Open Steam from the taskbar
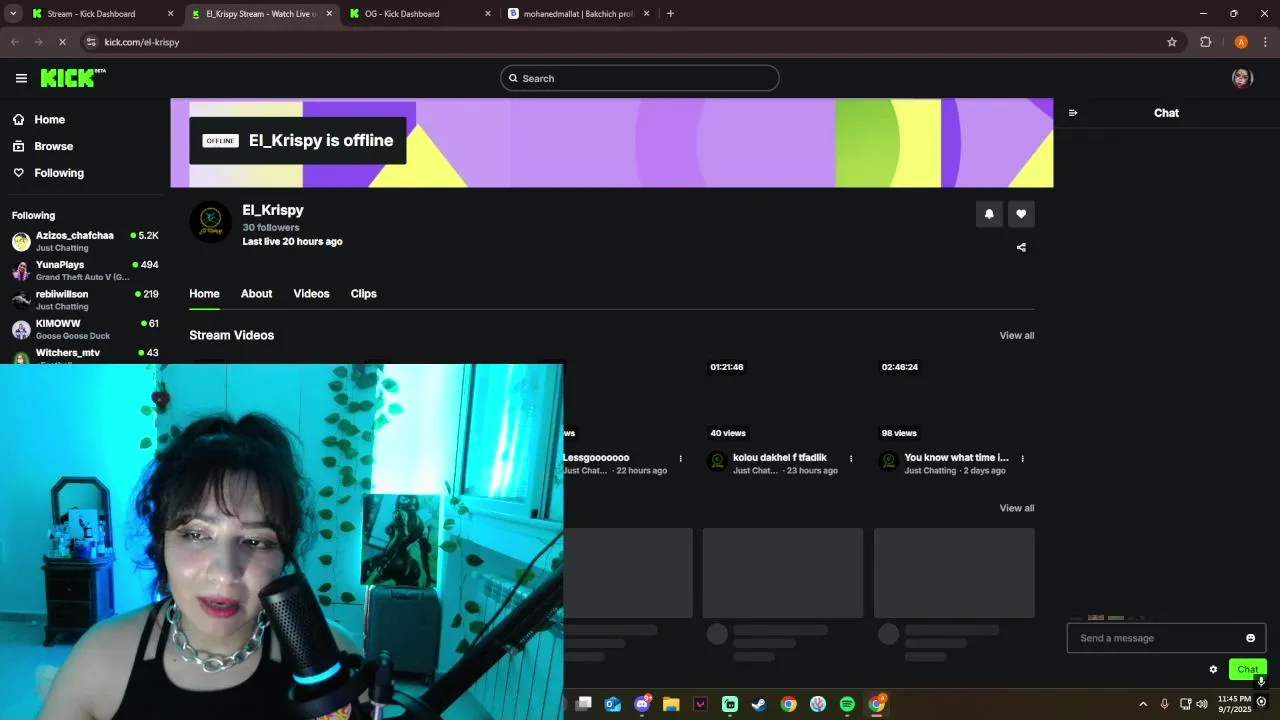Viewport: 1280px width, 720px height. coord(759,704)
